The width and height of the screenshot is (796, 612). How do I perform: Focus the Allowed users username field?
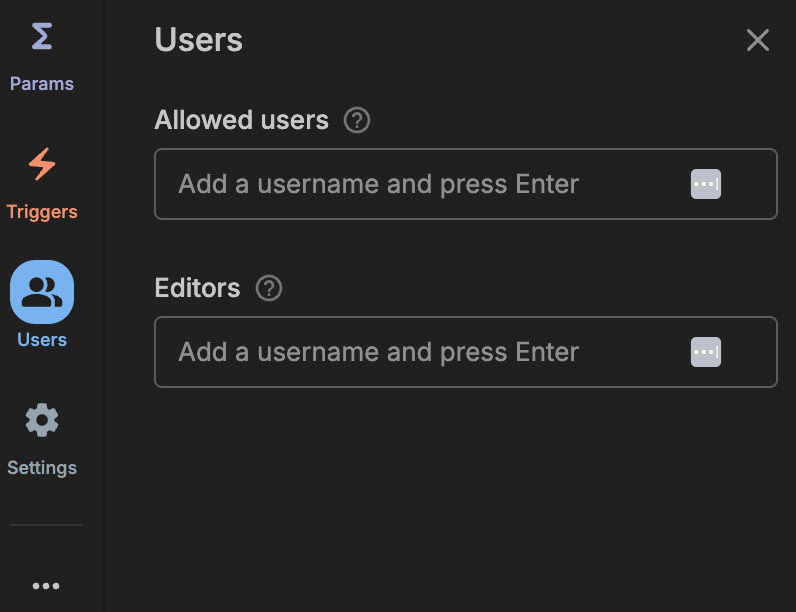(x=466, y=184)
